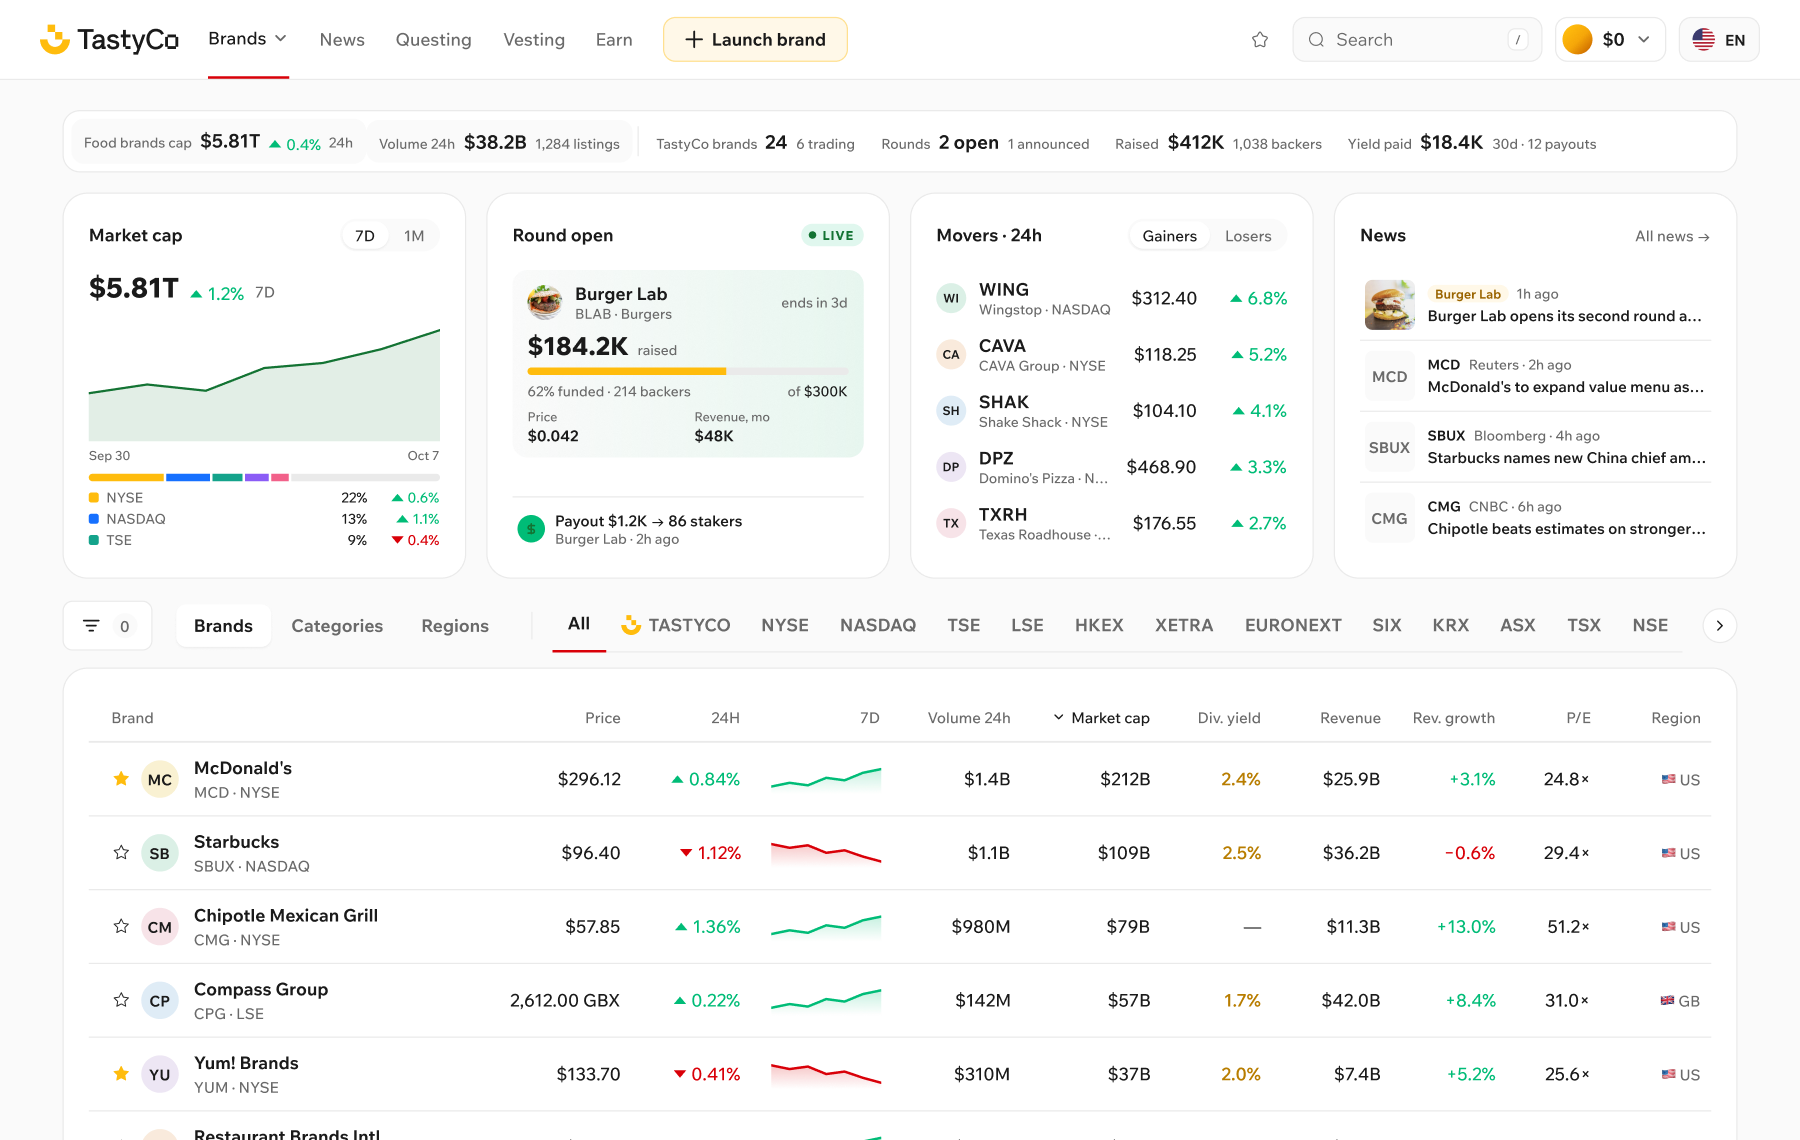This screenshot has width=1800, height=1140.
Task: Focus the Search input field
Action: pyautogui.click(x=1417, y=40)
